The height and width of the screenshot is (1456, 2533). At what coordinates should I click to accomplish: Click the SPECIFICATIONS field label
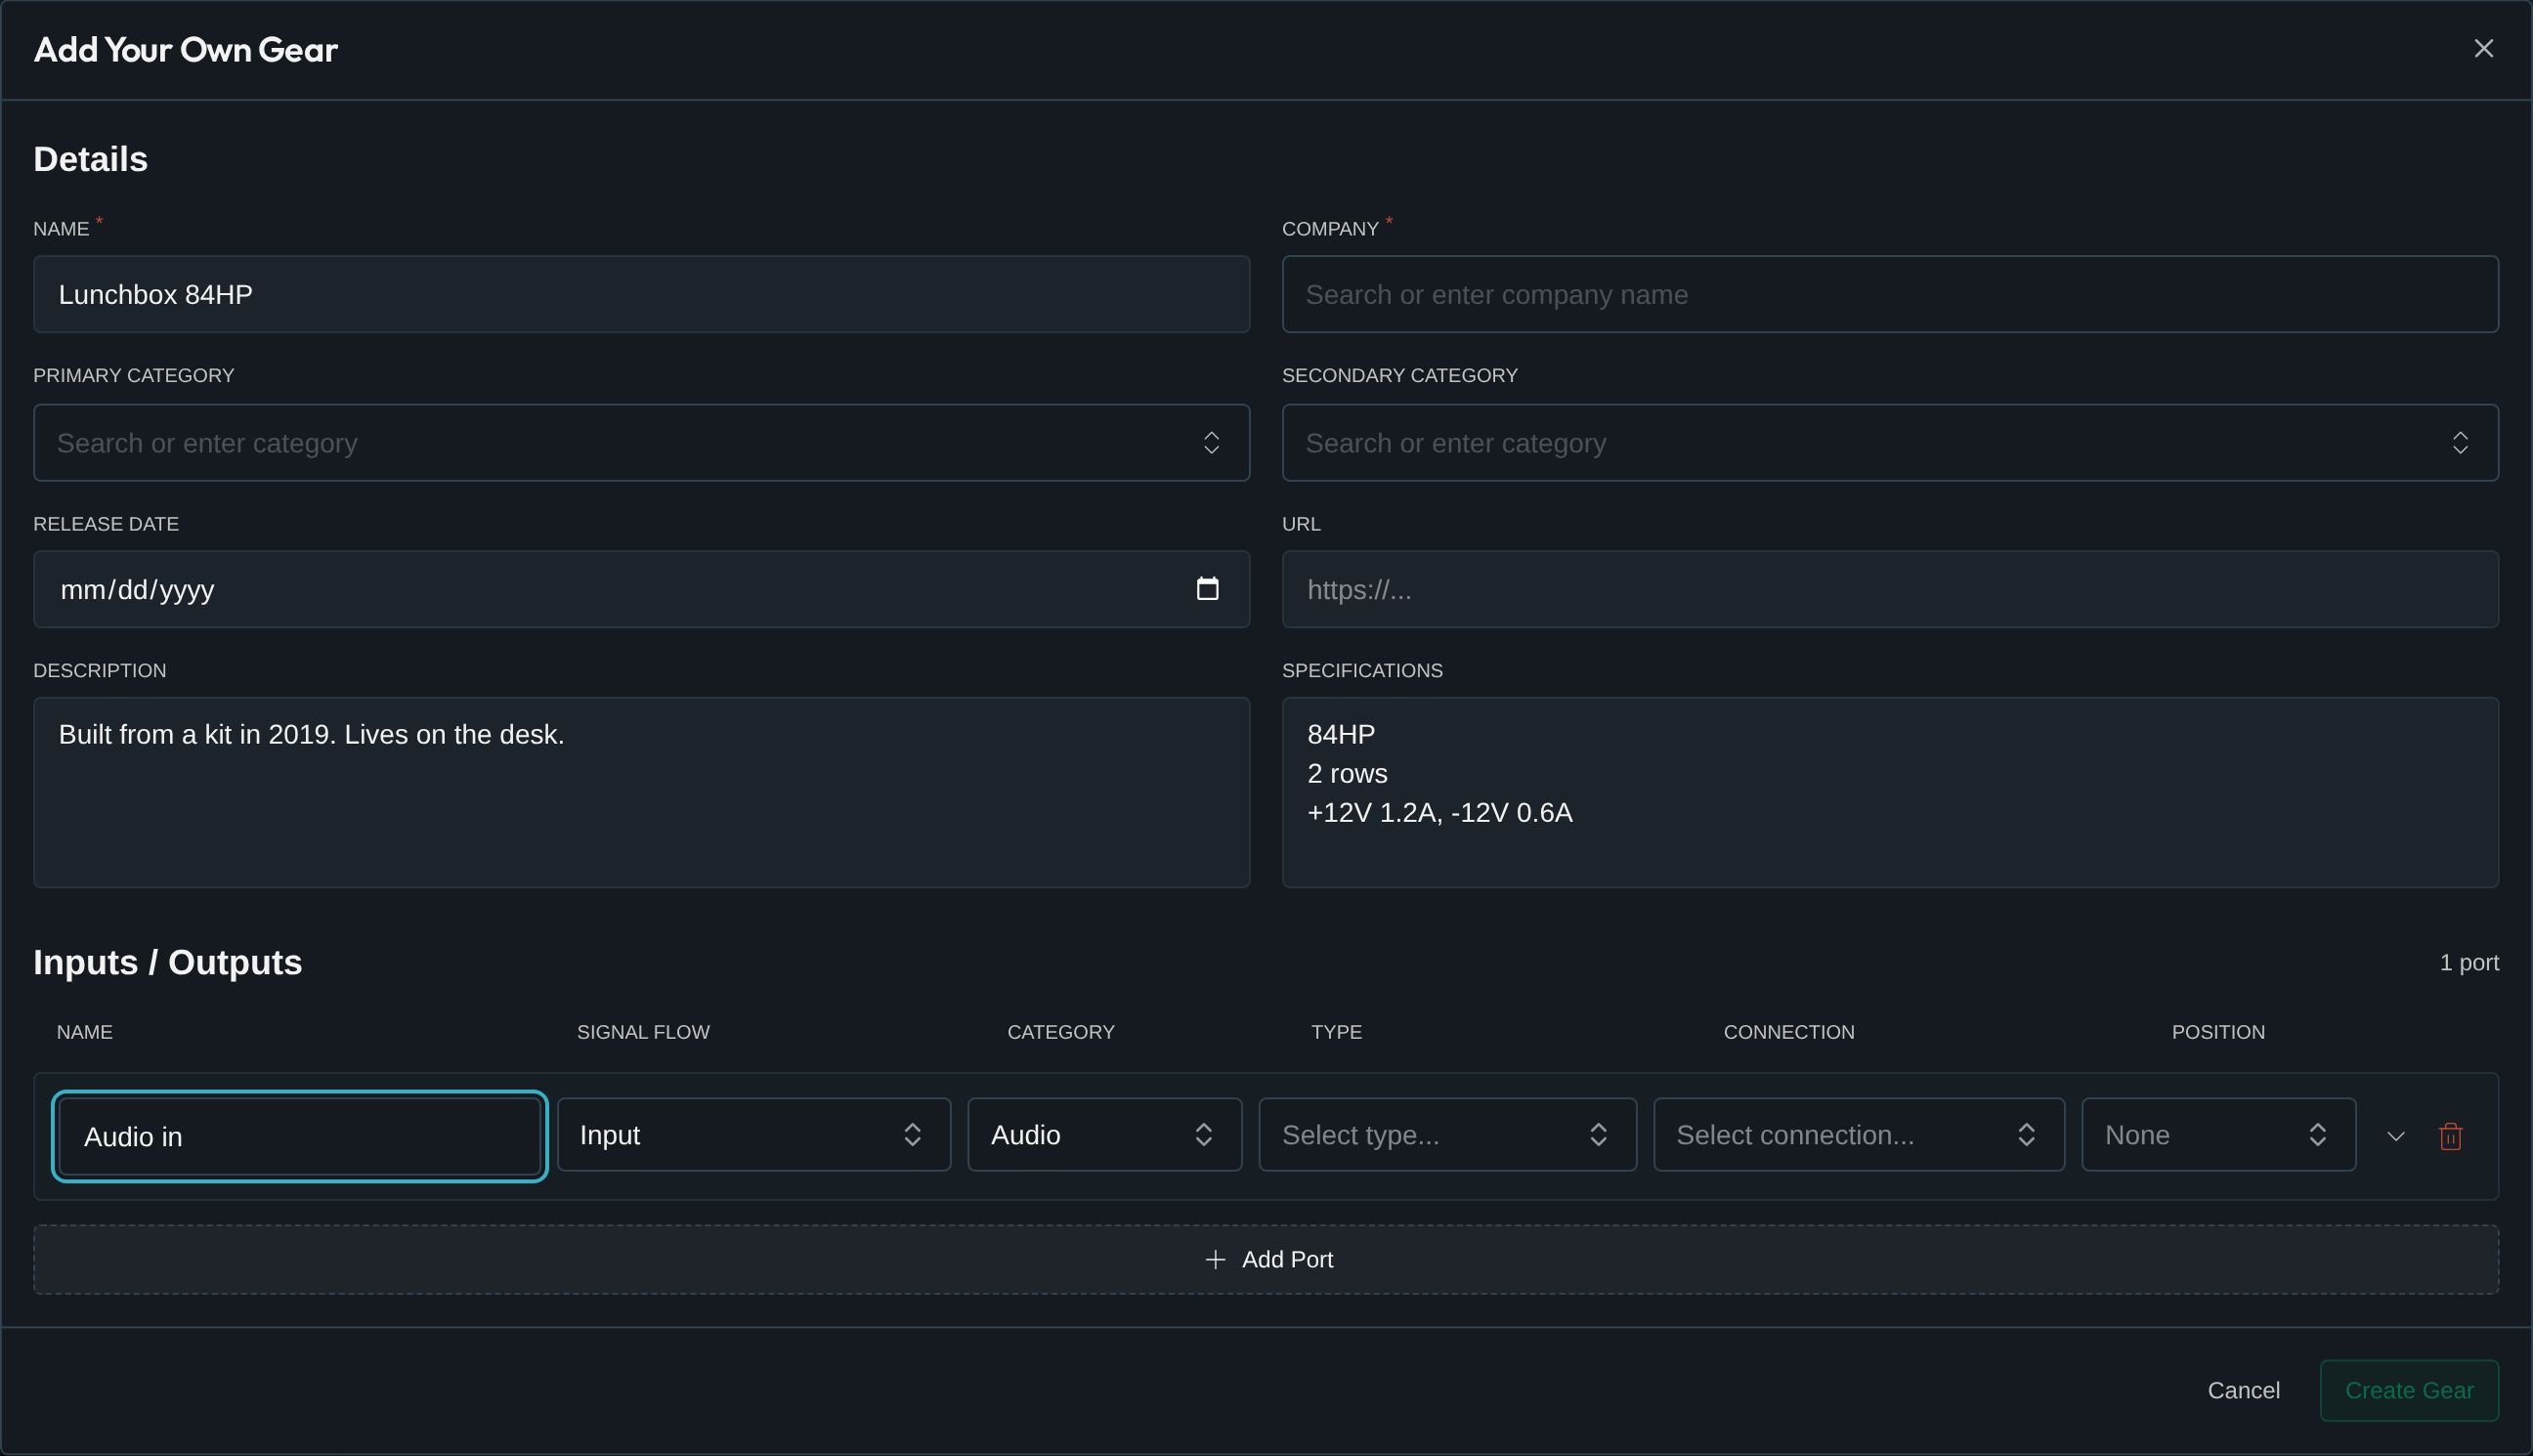(x=1362, y=671)
